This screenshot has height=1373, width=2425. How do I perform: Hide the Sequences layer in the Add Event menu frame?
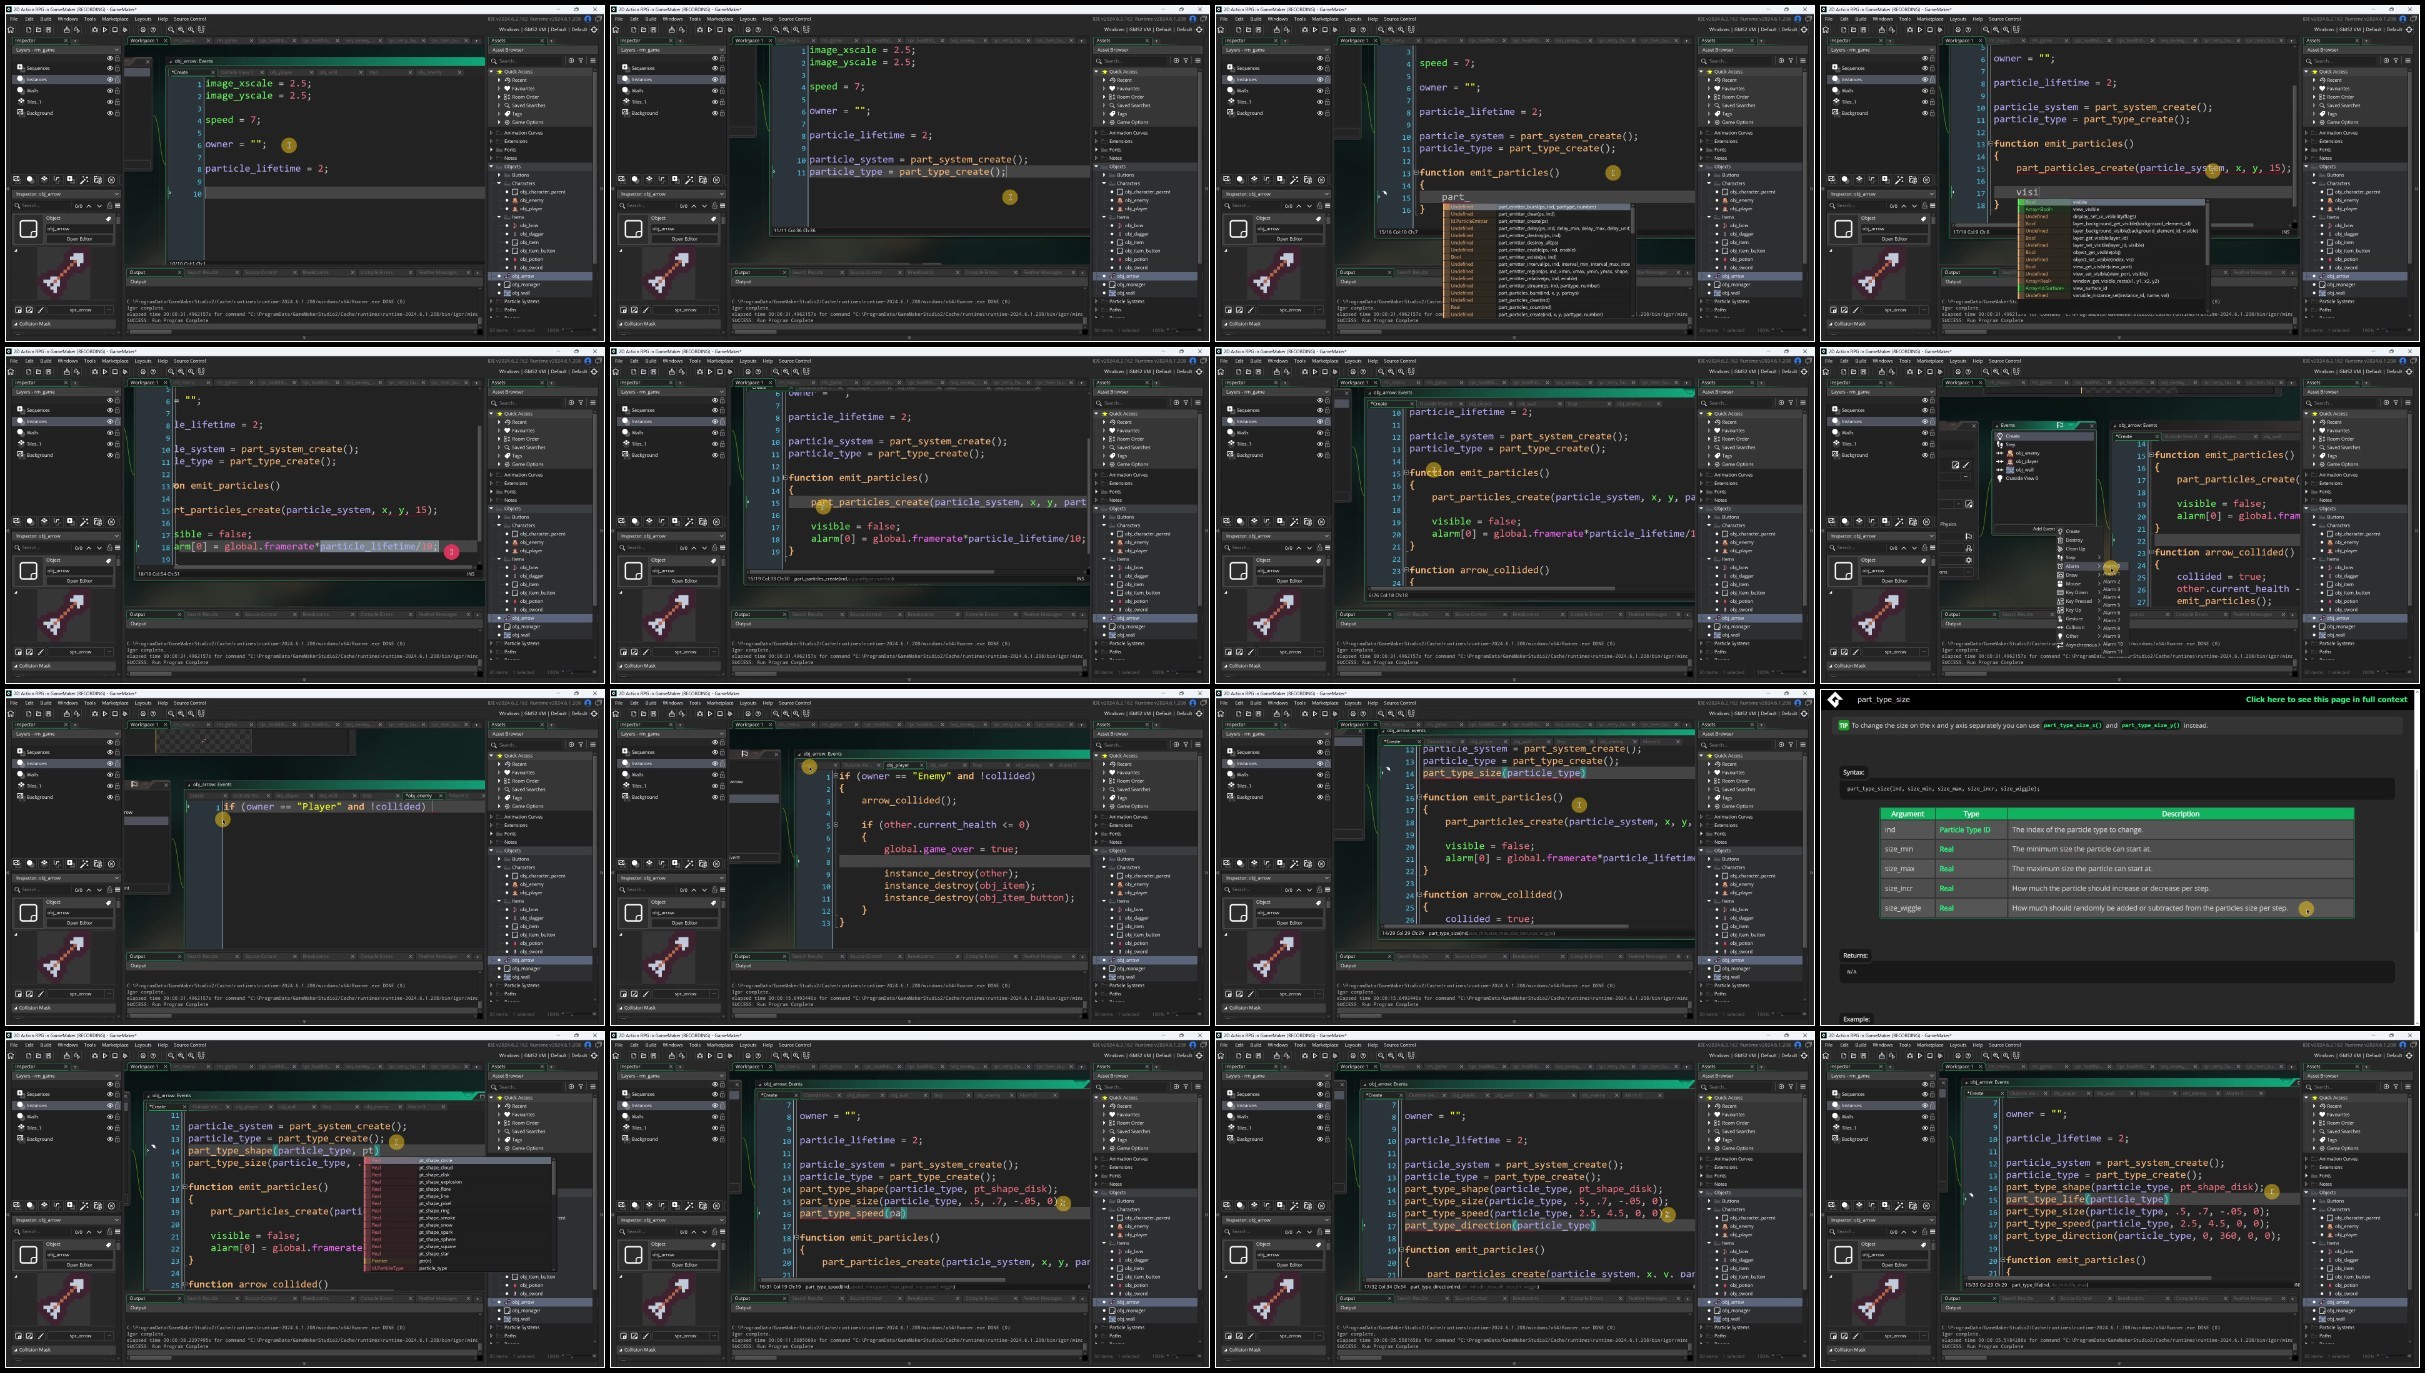pos(1925,410)
